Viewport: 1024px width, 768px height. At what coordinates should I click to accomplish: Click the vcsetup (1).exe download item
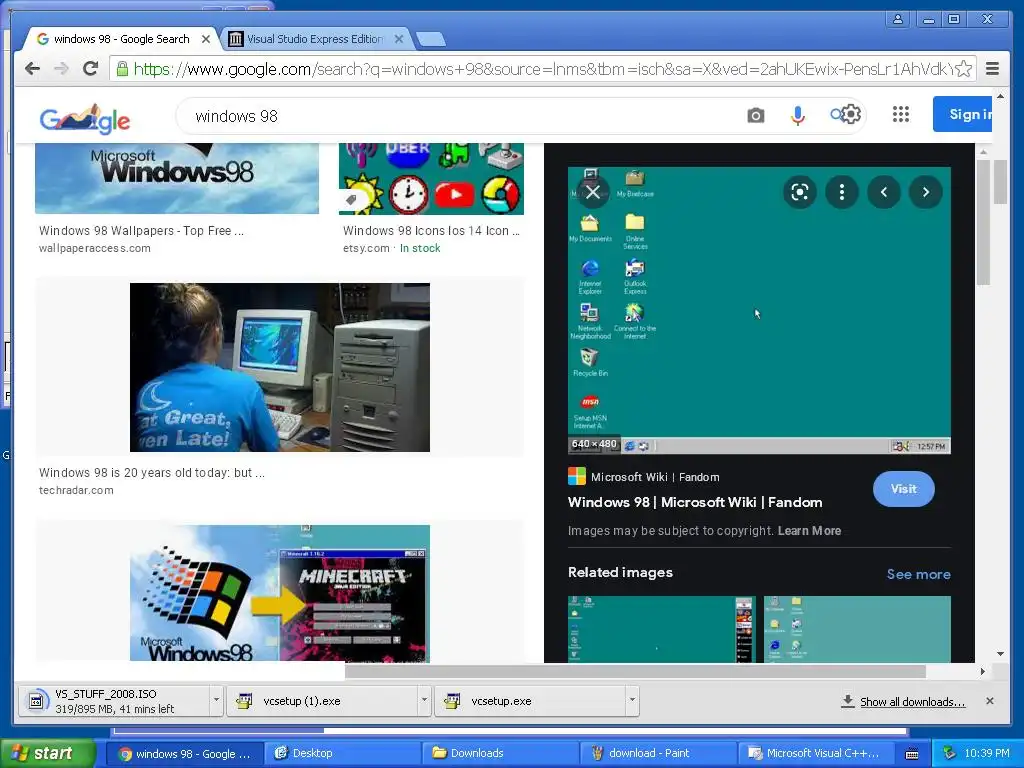click(x=322, y=701)
